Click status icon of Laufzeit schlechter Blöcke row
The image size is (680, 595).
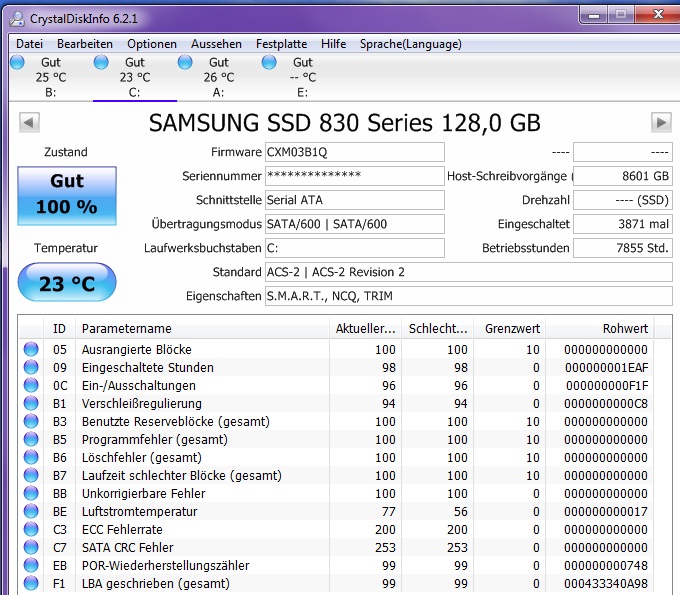tap(31, 475)
